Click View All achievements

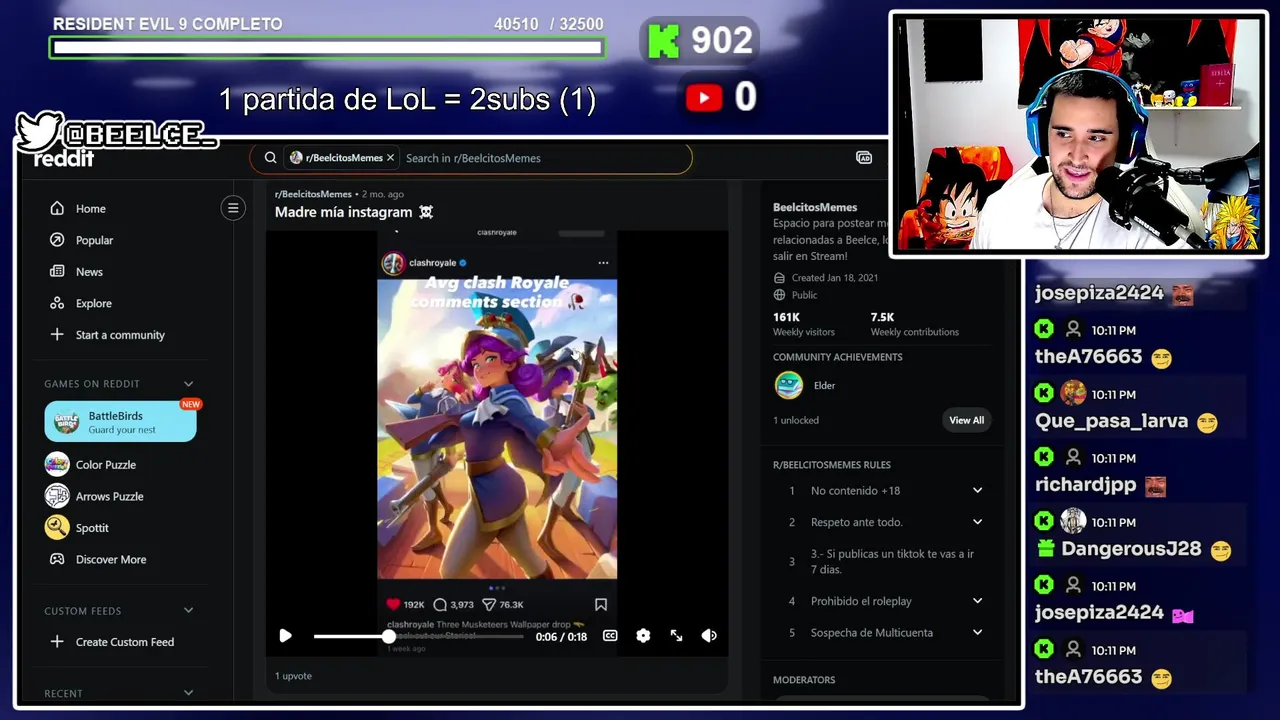(966, 420)
